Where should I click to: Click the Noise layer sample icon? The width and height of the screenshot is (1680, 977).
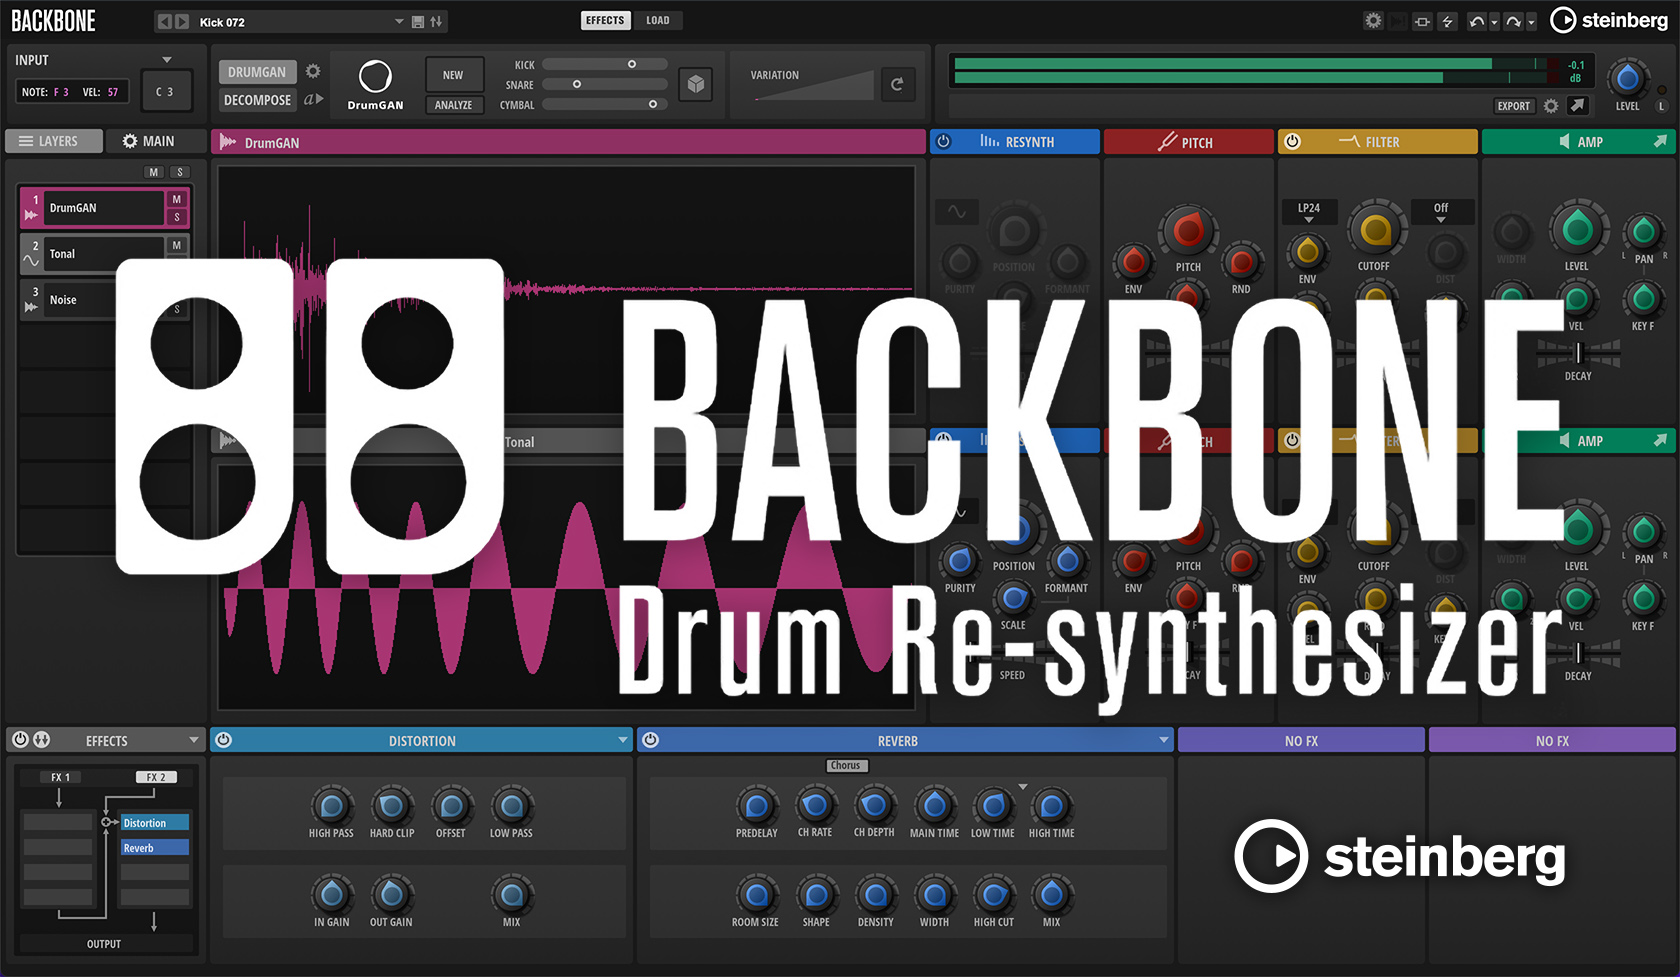(x=31, y=307)
